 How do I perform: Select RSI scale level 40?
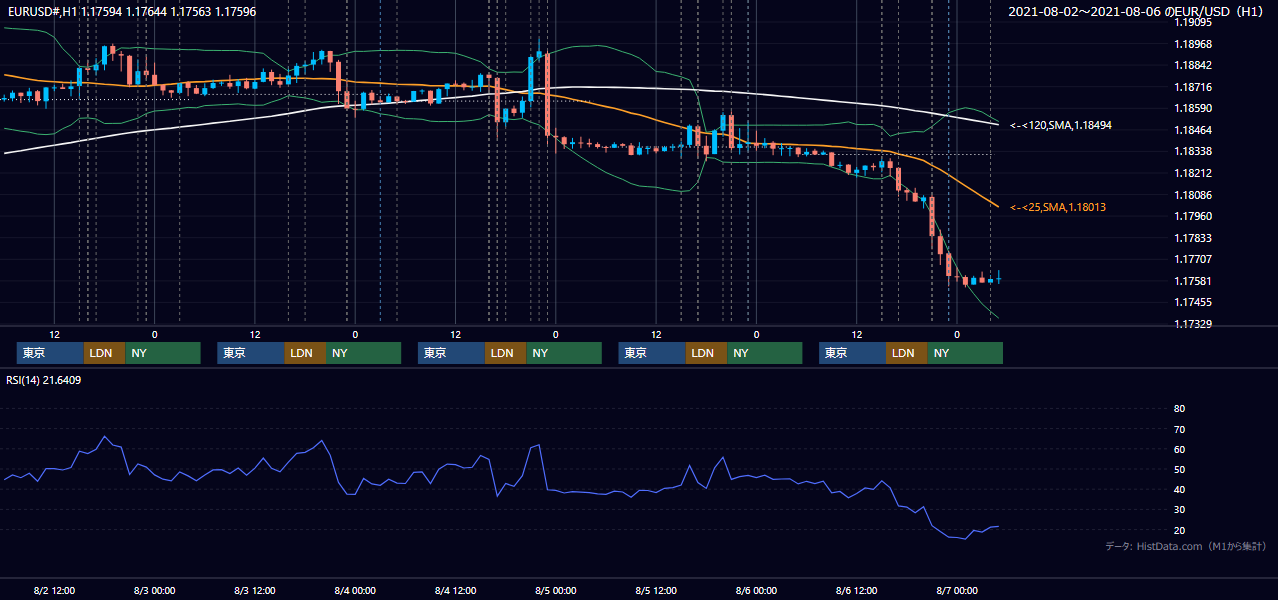coord(1179,489)
